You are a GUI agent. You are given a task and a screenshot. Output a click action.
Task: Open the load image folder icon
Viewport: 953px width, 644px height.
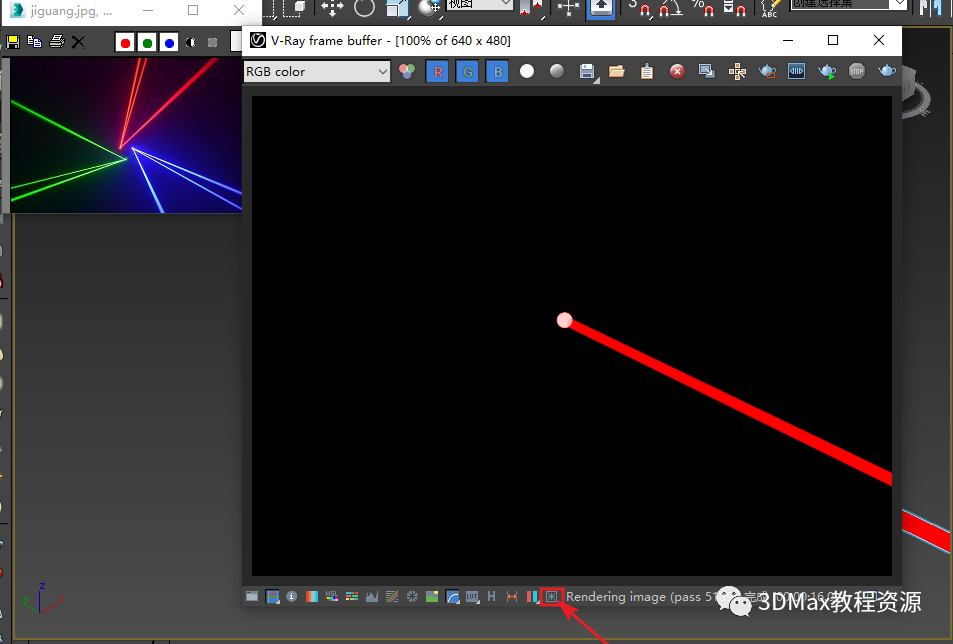(x=617, y=72)
